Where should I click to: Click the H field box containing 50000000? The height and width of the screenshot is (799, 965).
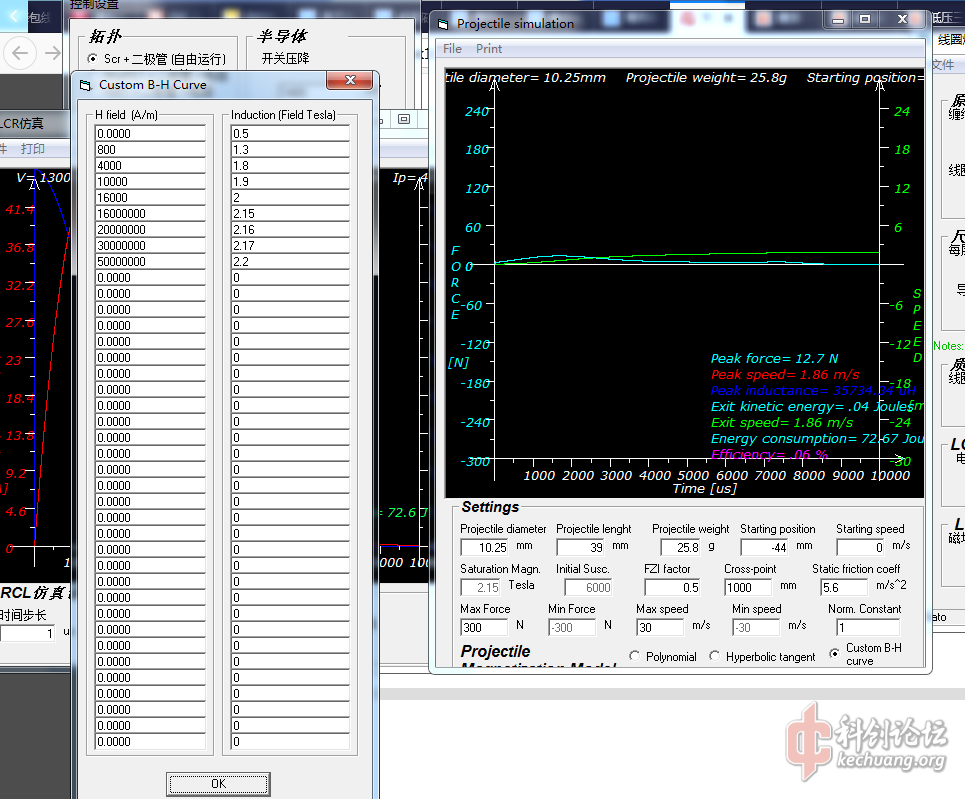(x=150, y=262)
